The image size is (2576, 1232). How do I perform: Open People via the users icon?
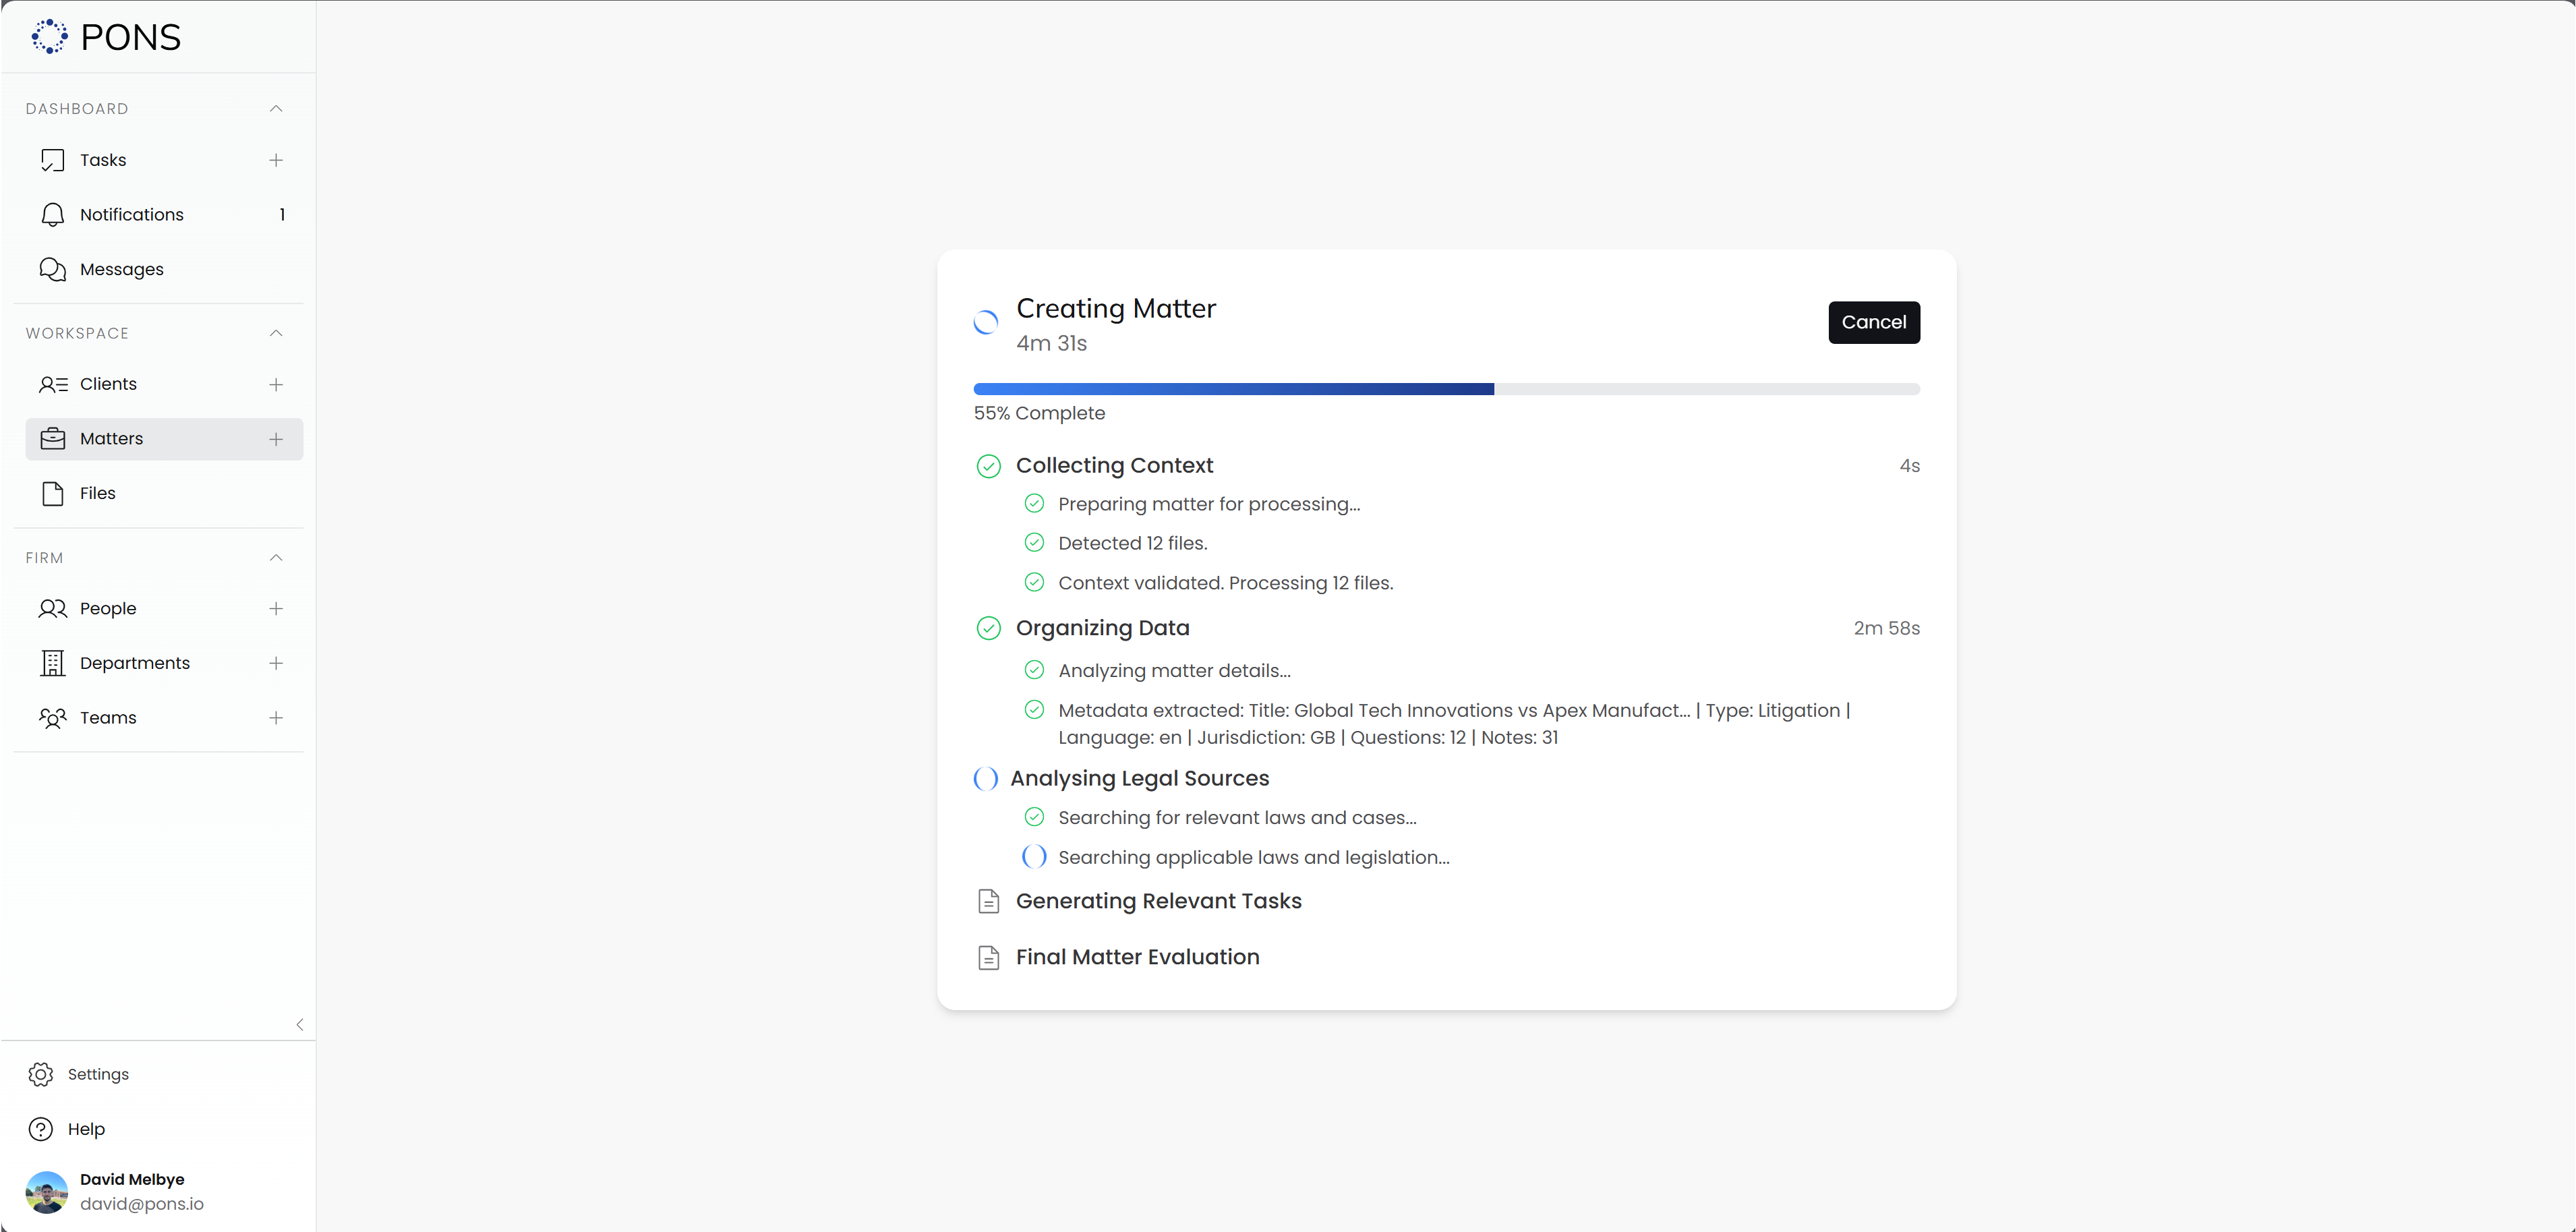[x=53, y=608]
